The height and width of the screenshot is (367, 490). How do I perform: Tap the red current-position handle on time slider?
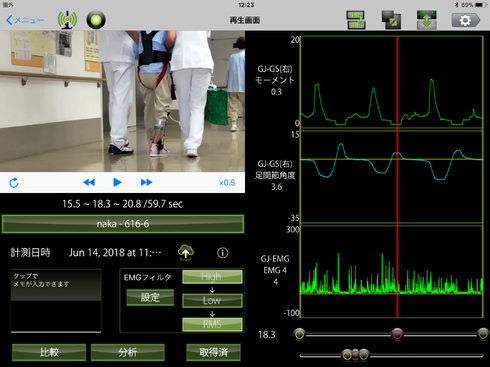(397, 334)
